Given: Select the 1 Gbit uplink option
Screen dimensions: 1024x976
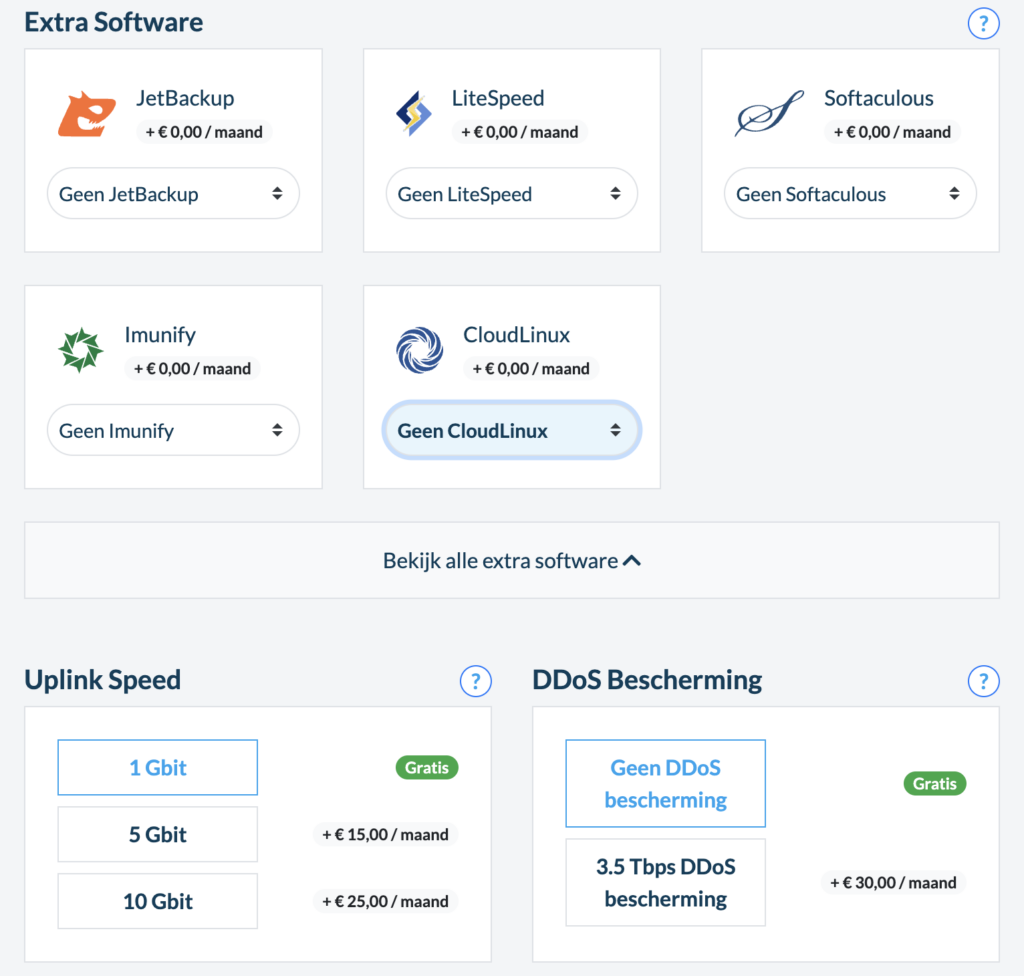Looking at the screenshot, I should pyautogui.click(x=158, y=768).
